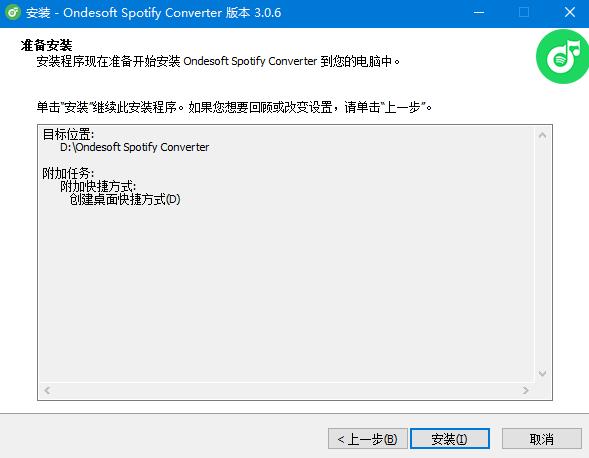This screenshot has width=589, height=458.
Task: Cancel setup with 取消 button
Action: [541, 438]
